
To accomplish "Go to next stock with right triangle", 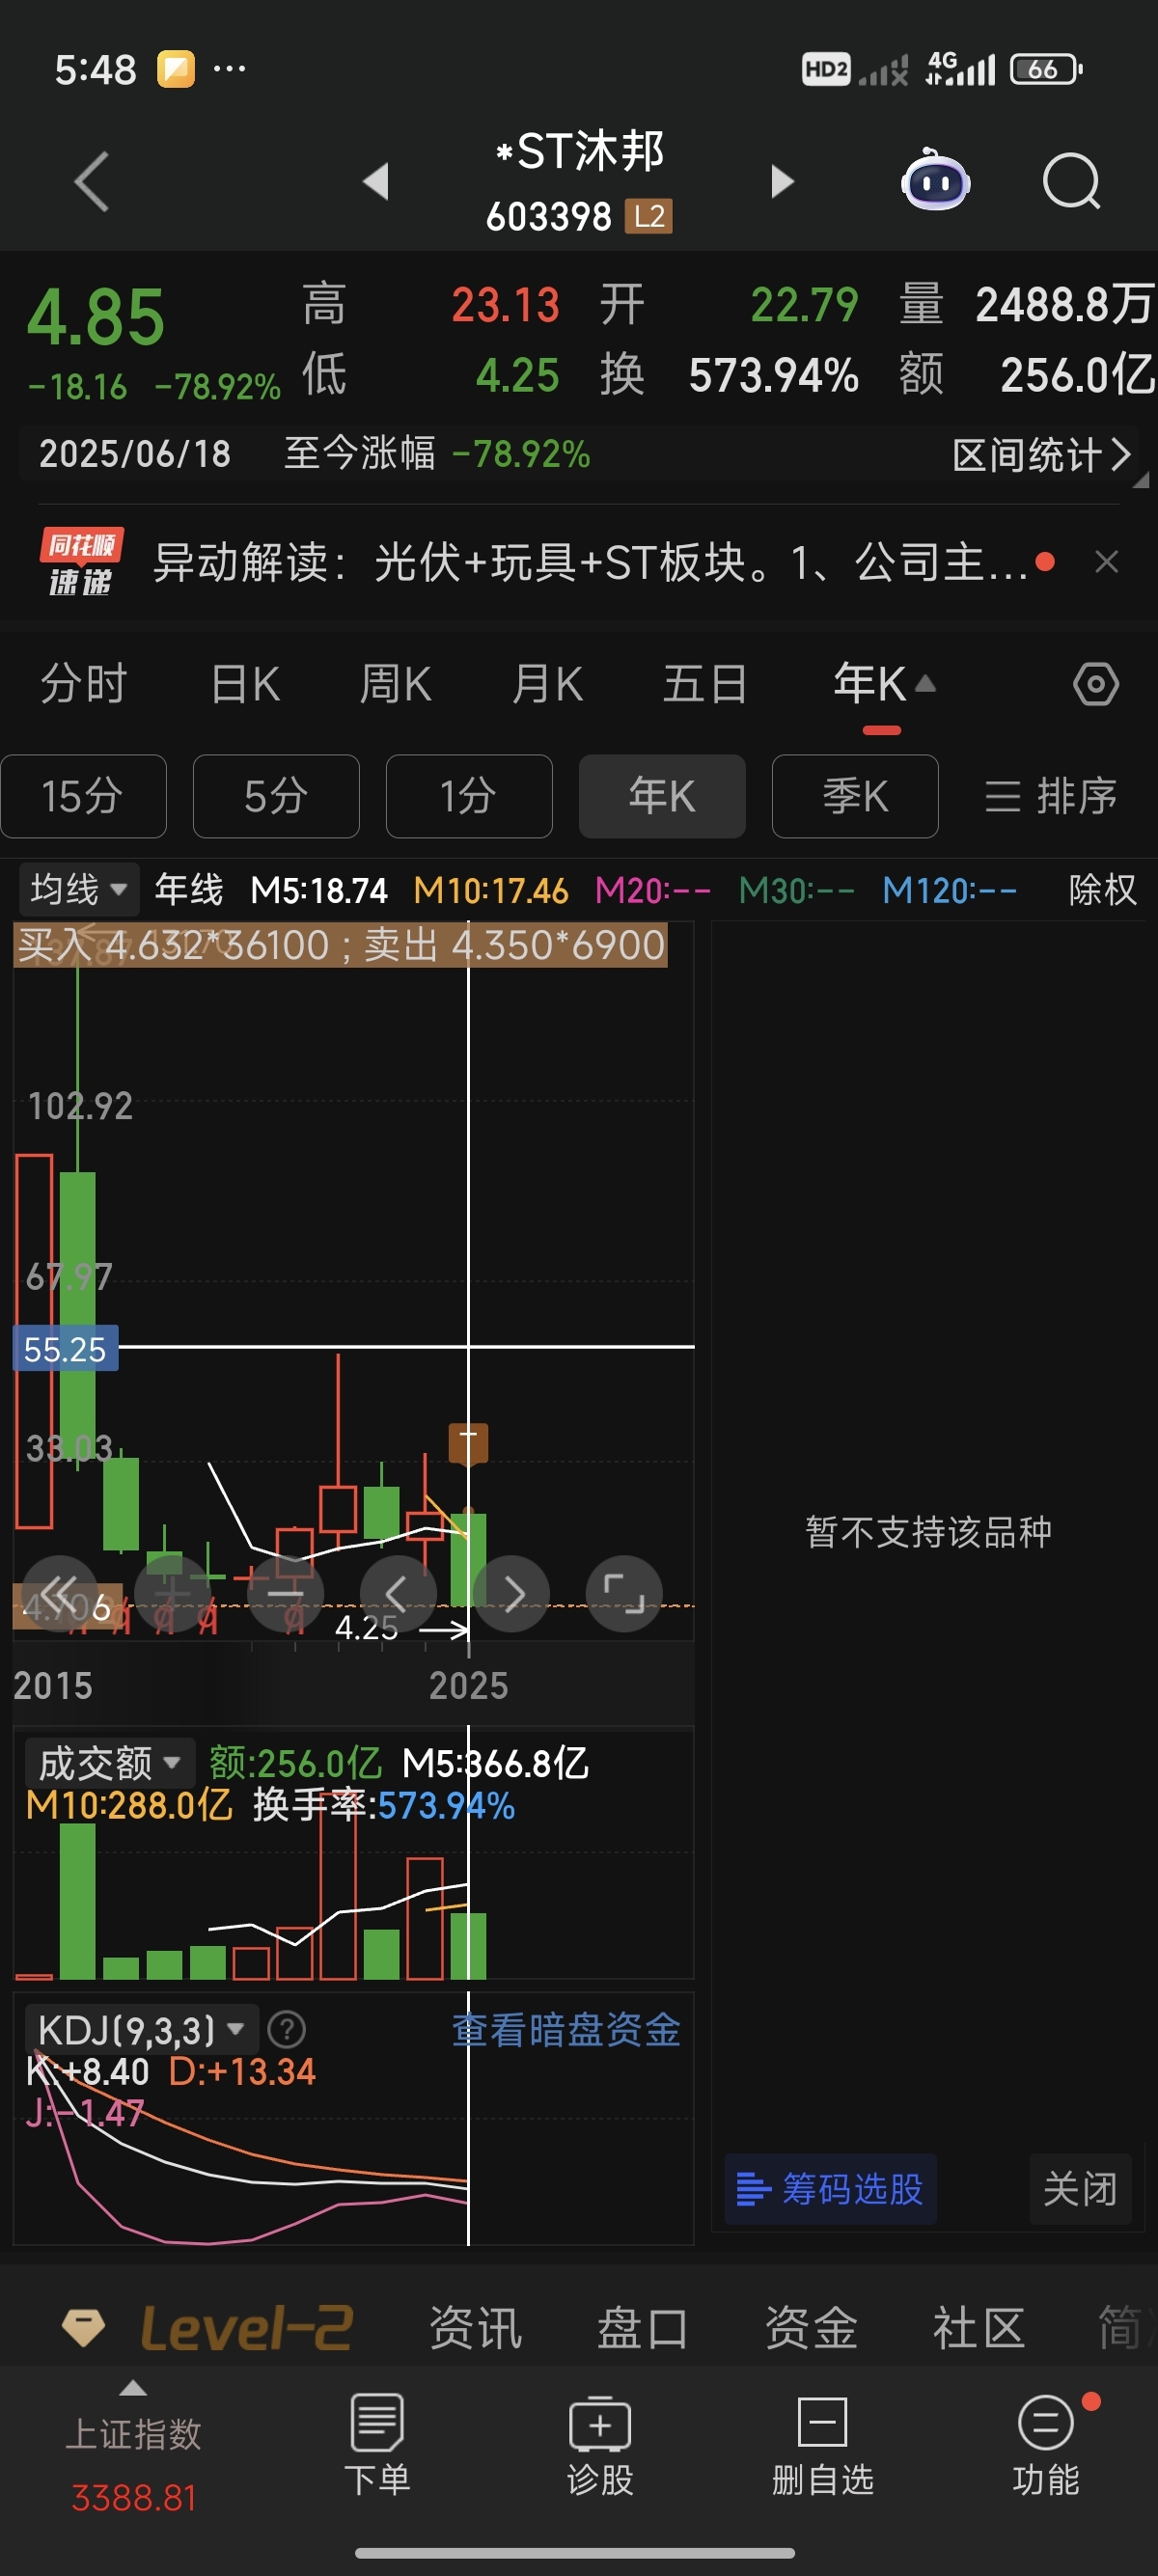I will coord(782,182).
